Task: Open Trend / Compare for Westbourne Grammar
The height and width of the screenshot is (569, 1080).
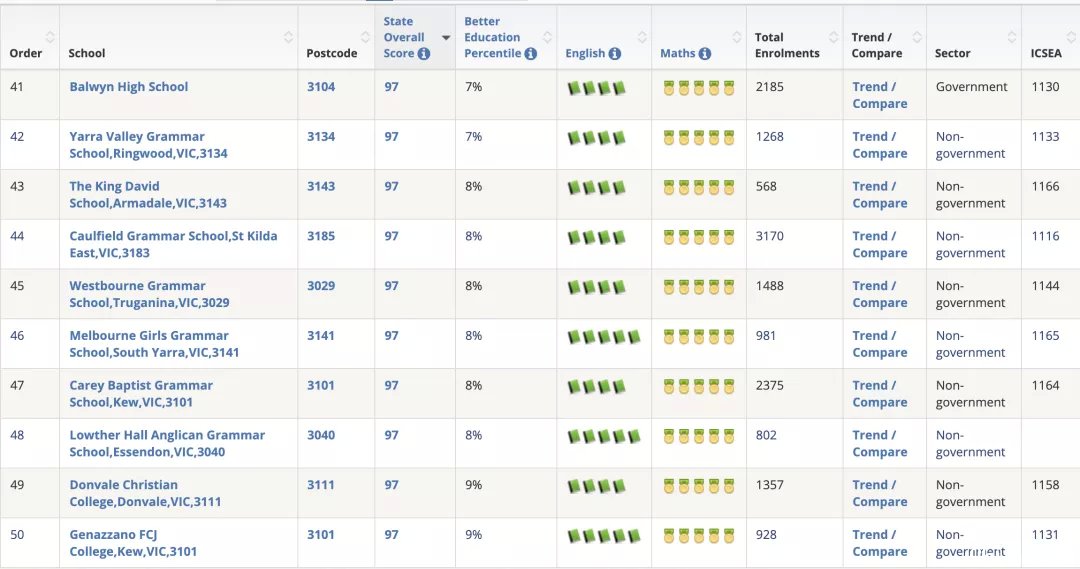Action: (x=880, y=294)
